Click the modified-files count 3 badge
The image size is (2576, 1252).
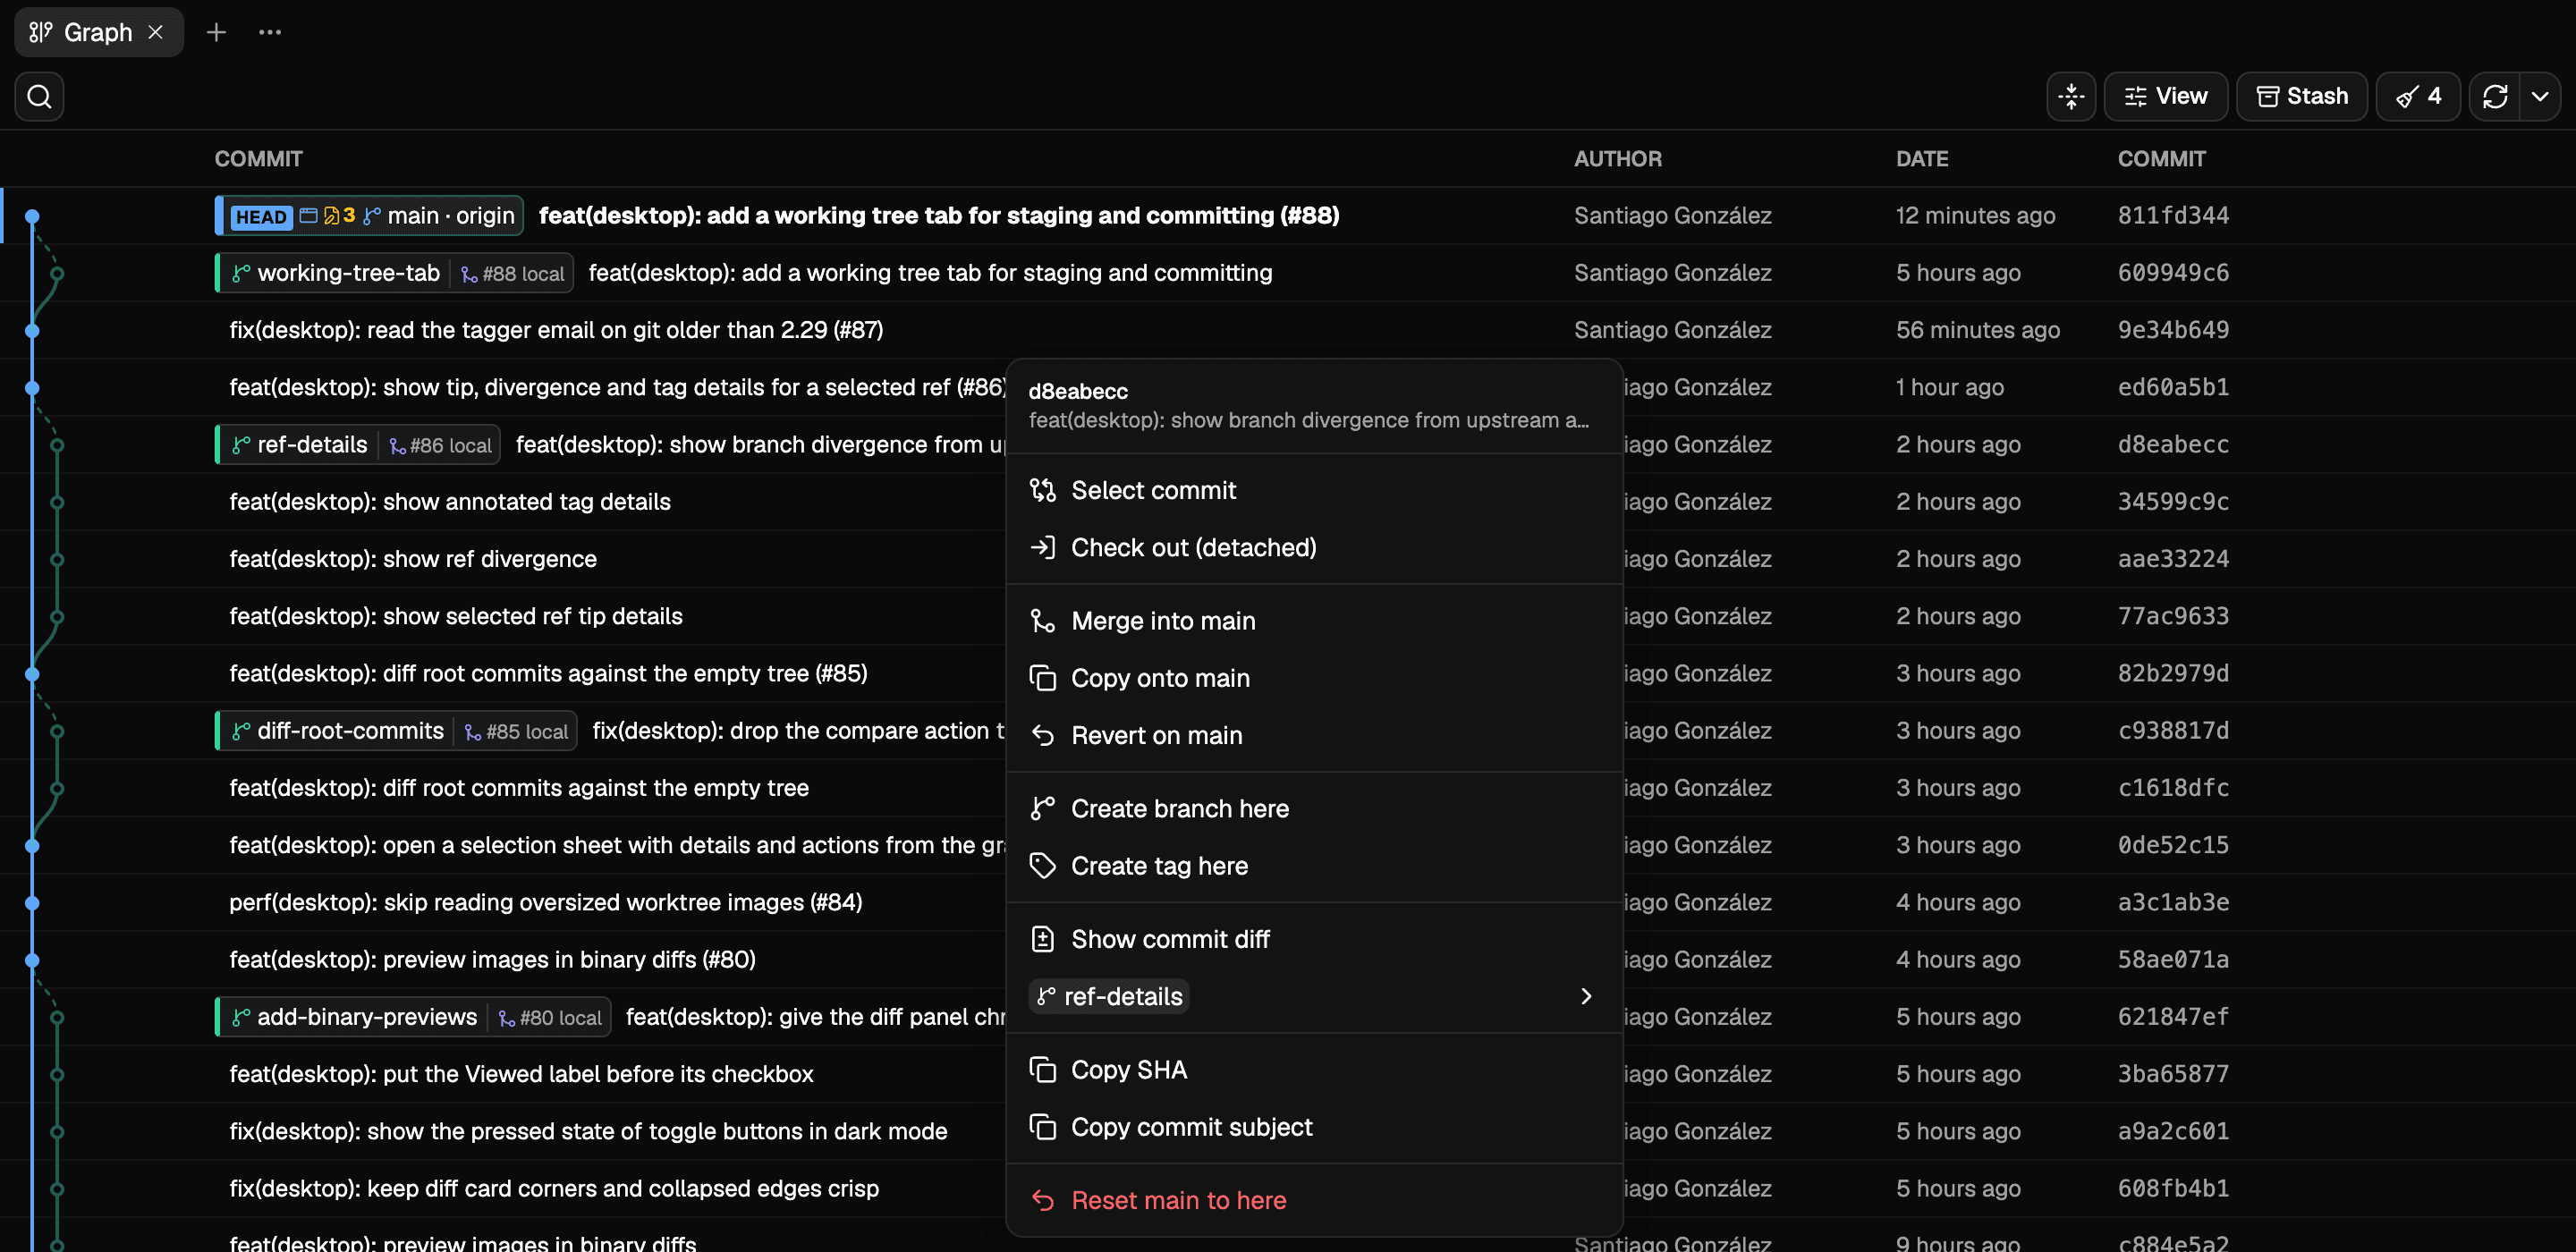tap(339, 216)
